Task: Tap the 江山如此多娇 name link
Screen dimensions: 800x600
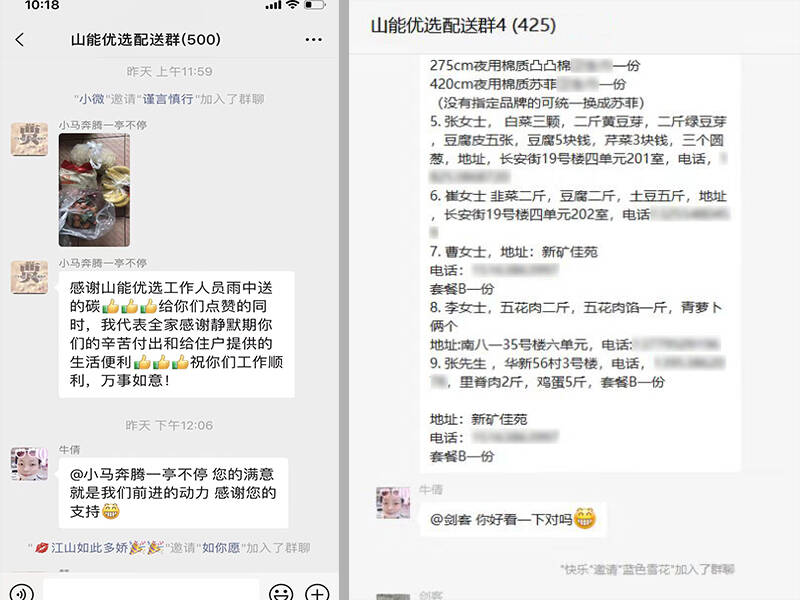Action: click(89, 547)
